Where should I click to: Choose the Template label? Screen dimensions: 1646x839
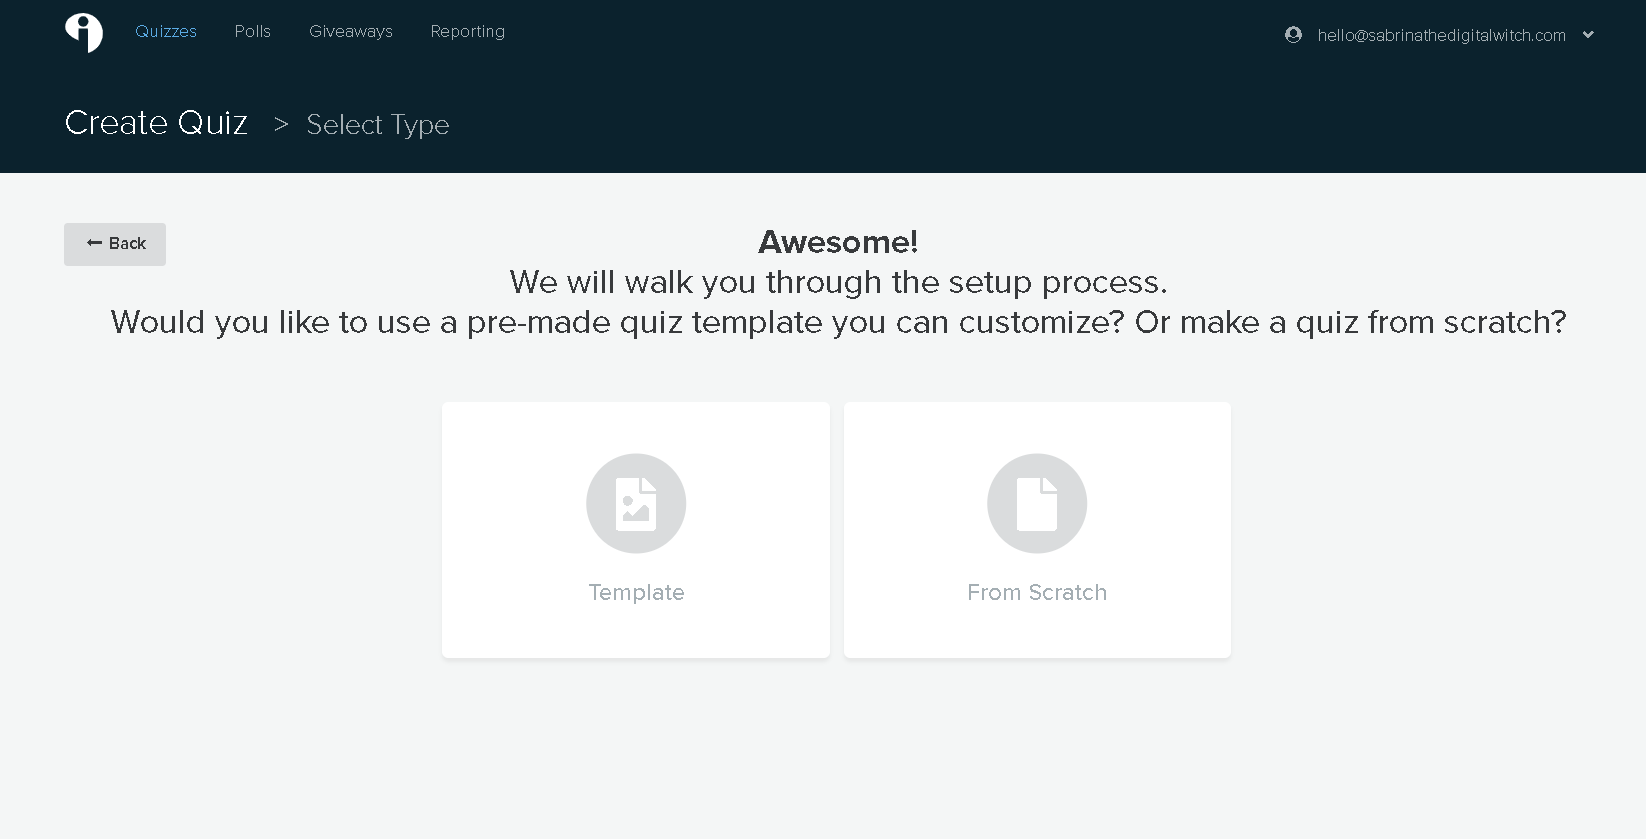(x=636, y=592)
